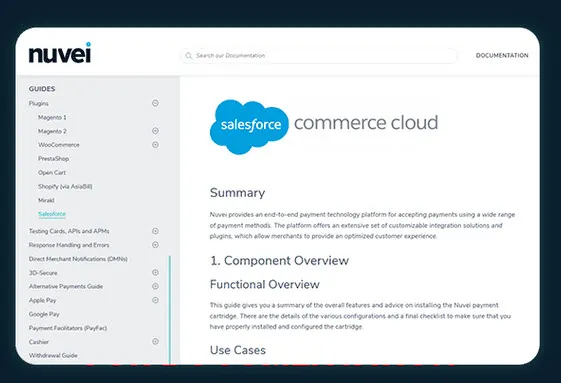561x383 pixels.
Task: Open Direct Merchant Notifications (DMNs)
Action: point(78,259)
